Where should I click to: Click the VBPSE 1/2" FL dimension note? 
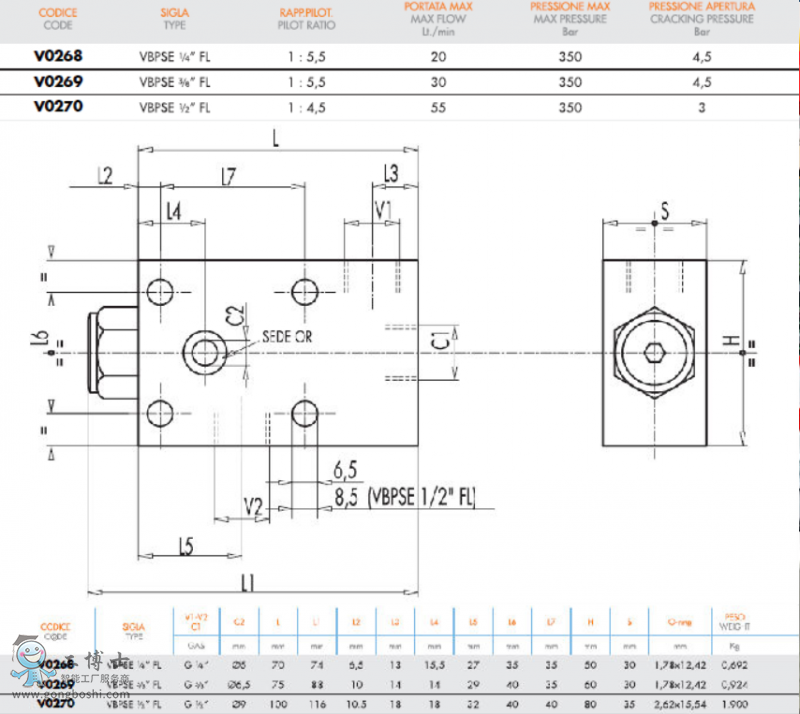tap(420, 494)
